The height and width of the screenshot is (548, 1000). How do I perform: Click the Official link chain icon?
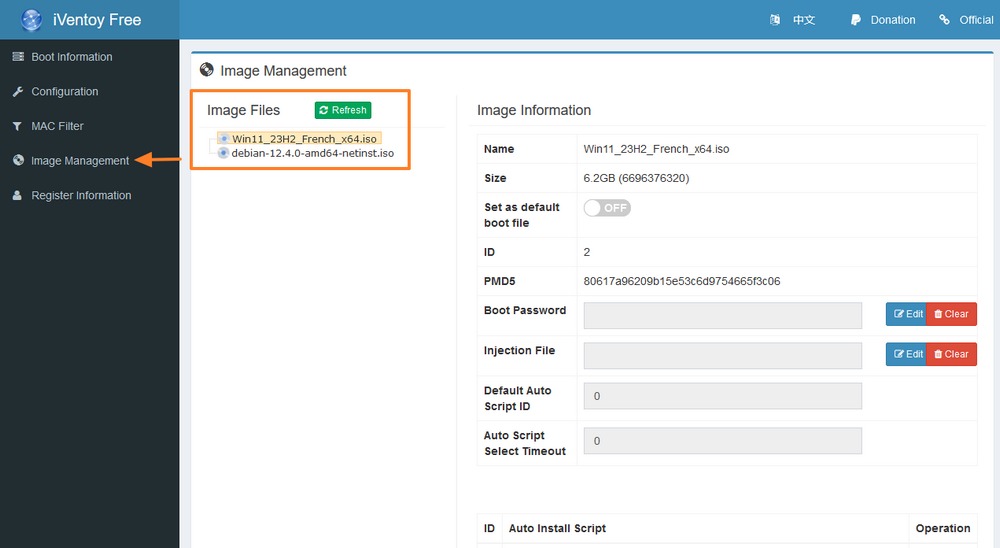944,20
